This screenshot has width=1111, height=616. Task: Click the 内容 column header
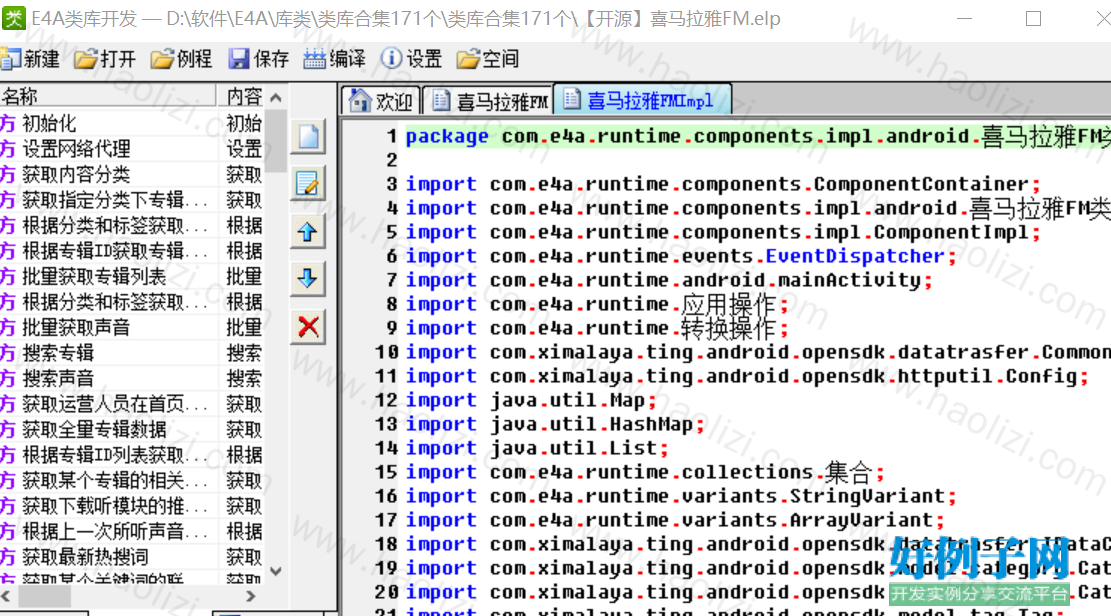[x=241, y=96]
